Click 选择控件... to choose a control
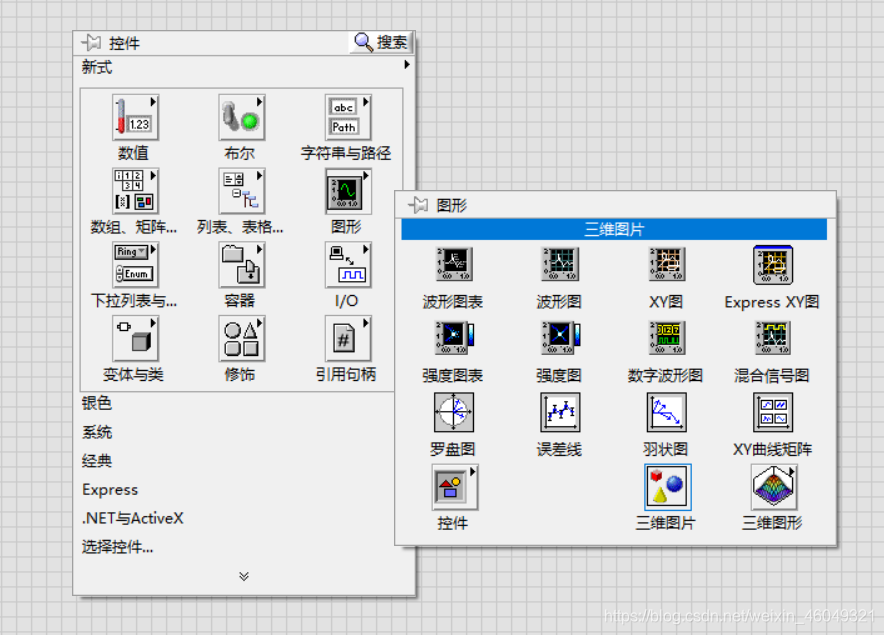This screenshot has width=884, height=635. (117, 546)
